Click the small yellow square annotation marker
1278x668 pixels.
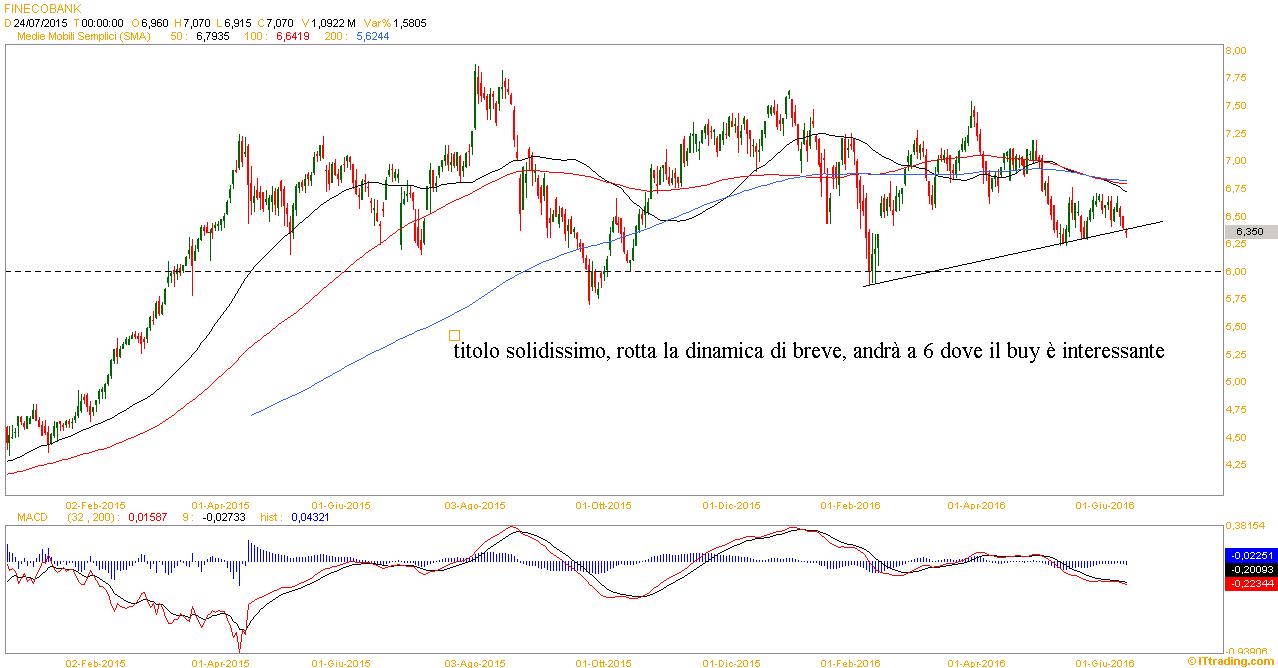[454, 336]
